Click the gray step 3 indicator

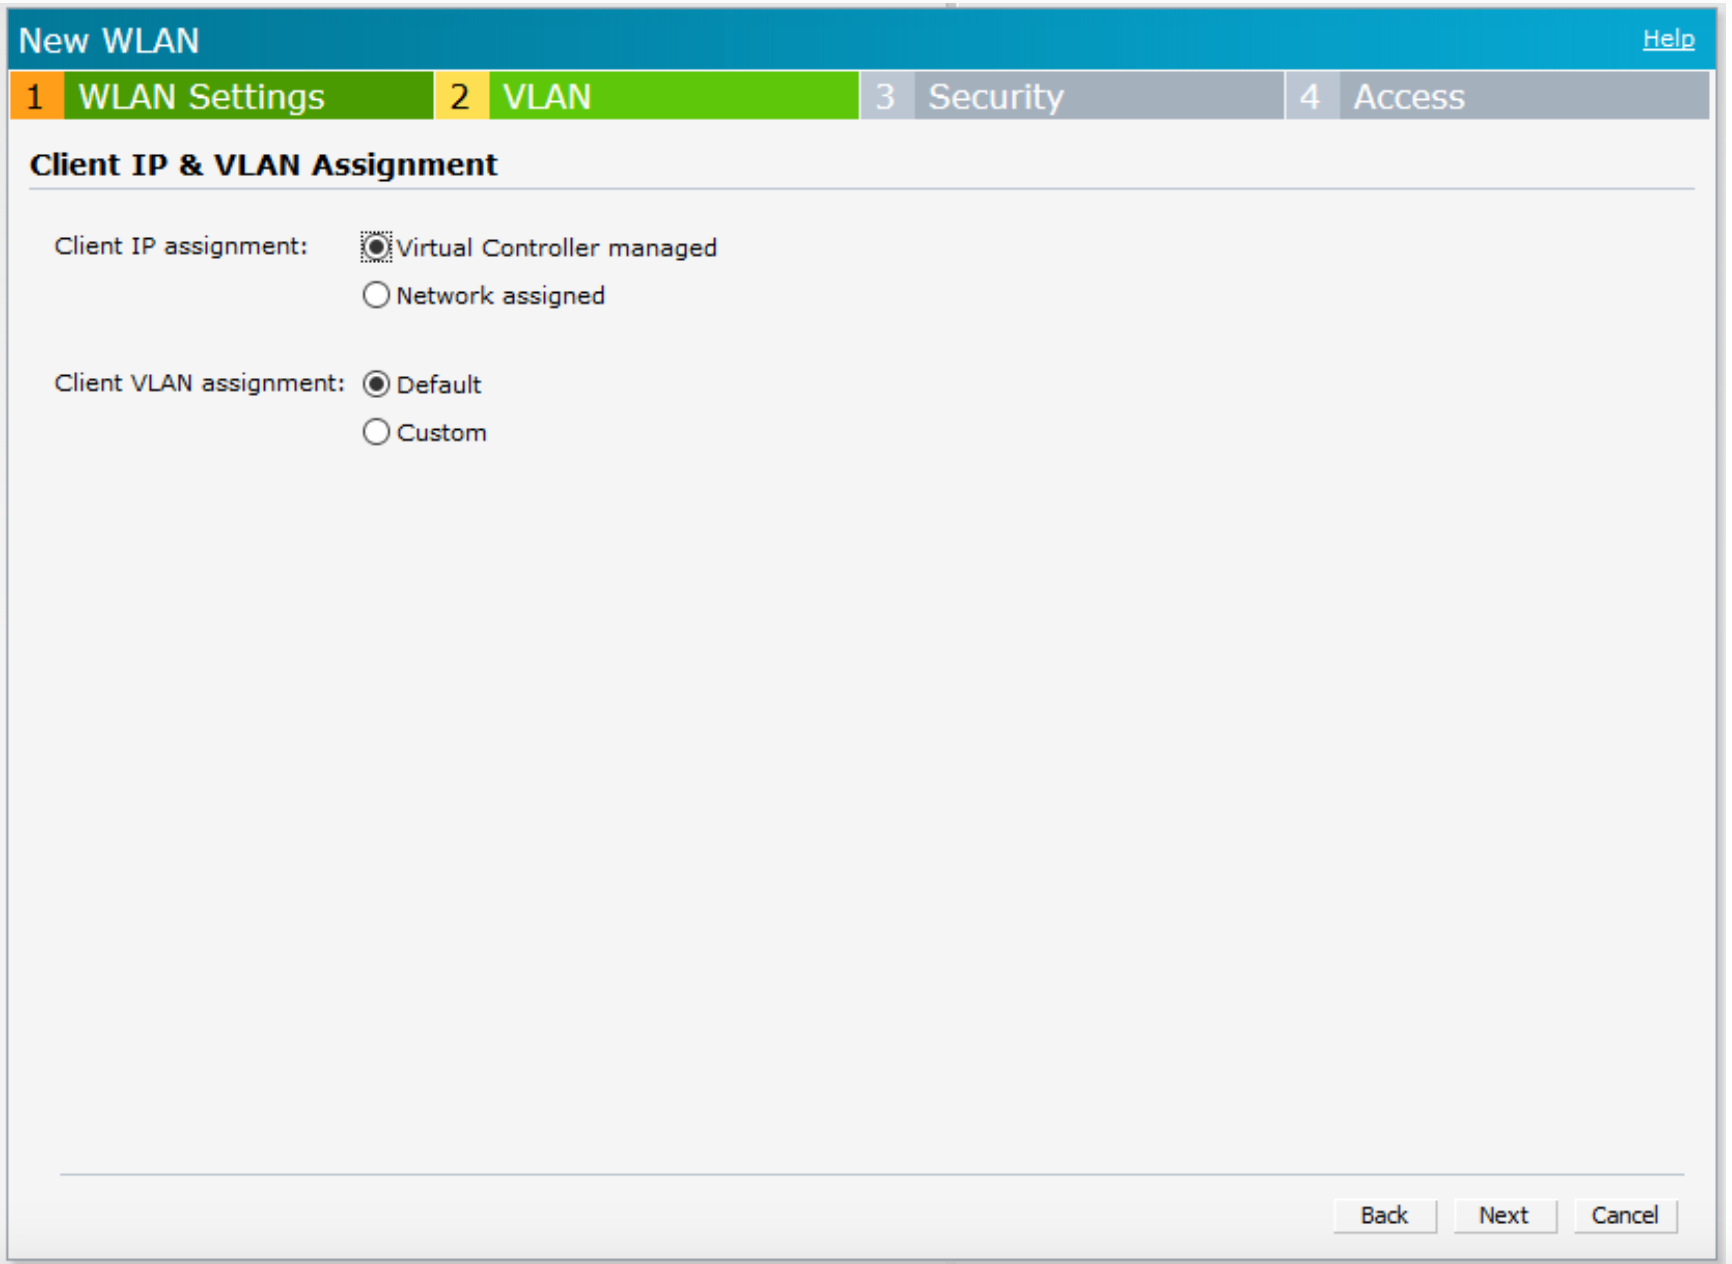tap(888, 96)
